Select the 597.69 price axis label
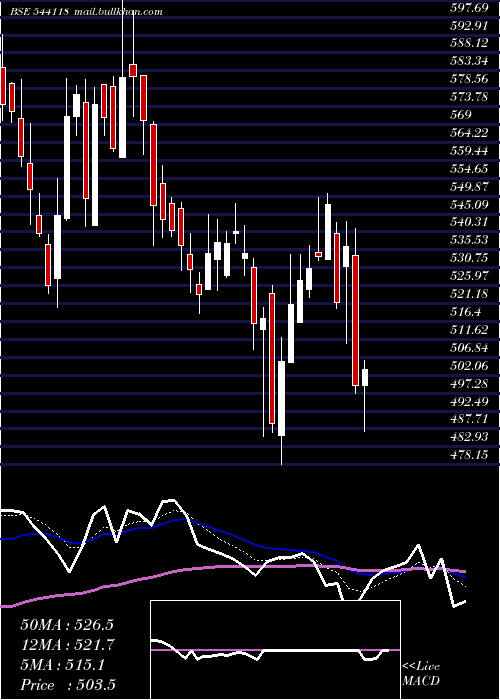The image size is (500, 700). pos(469,8)
